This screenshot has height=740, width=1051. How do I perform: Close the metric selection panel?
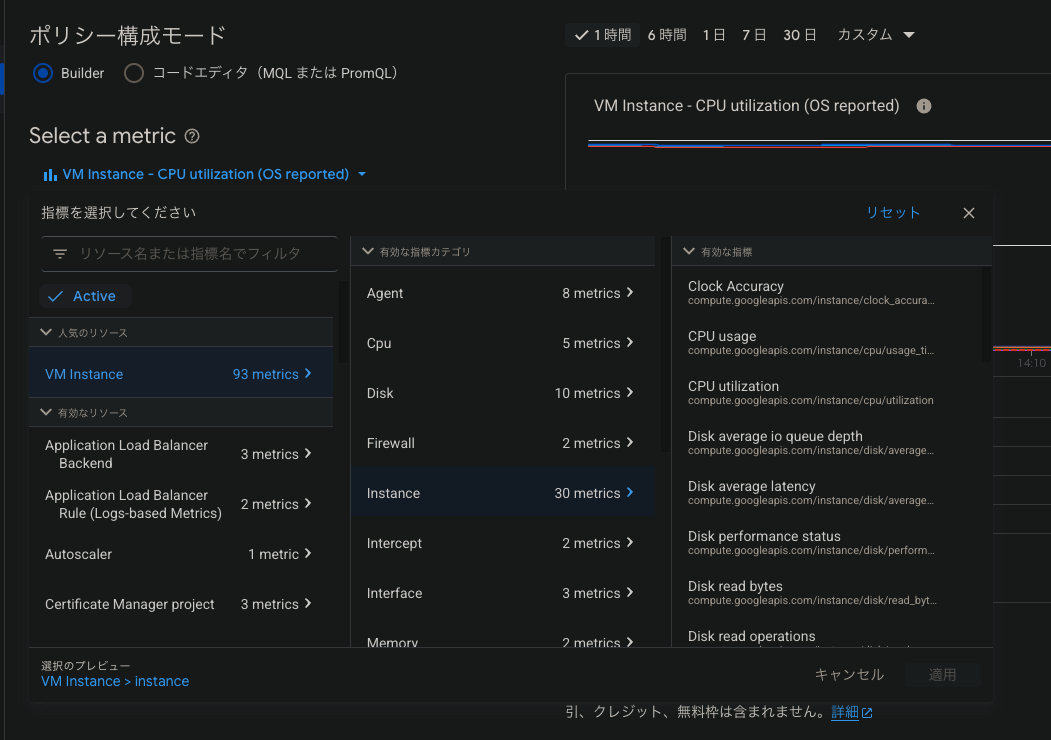click(x=968, y=213)
